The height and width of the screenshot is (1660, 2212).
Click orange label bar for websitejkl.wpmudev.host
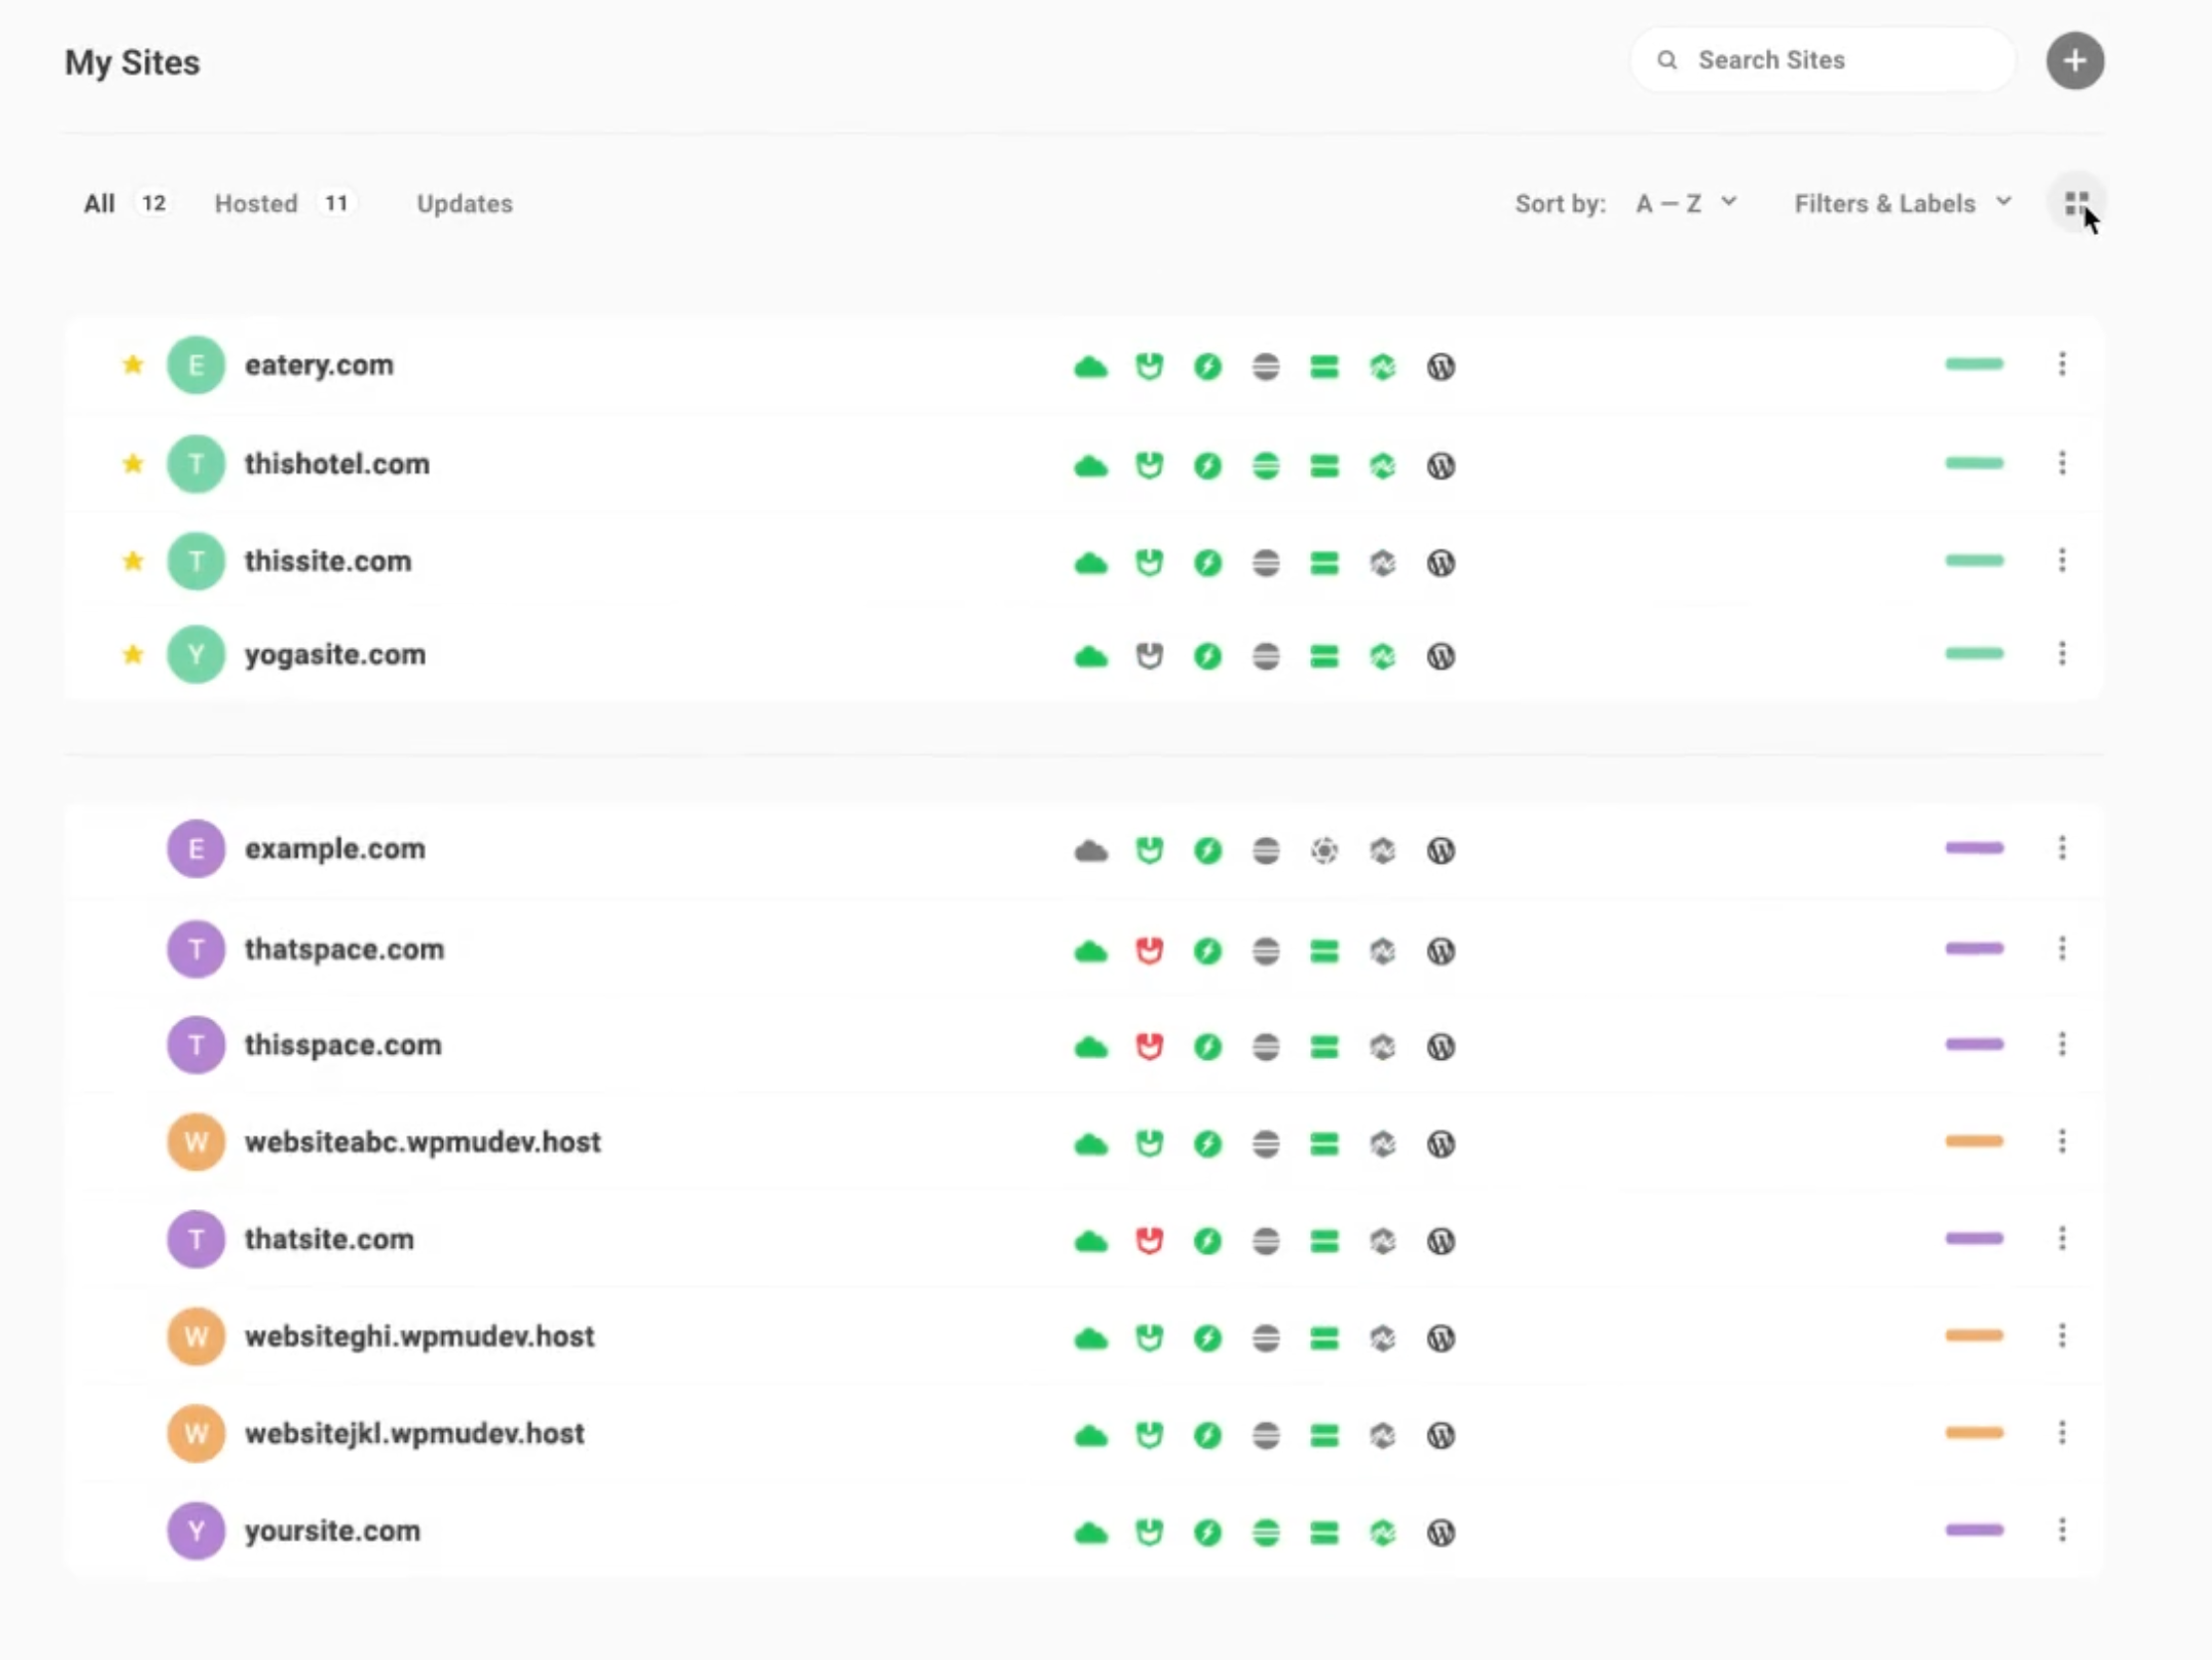pyautogui.click(x=1974, y=1433)
